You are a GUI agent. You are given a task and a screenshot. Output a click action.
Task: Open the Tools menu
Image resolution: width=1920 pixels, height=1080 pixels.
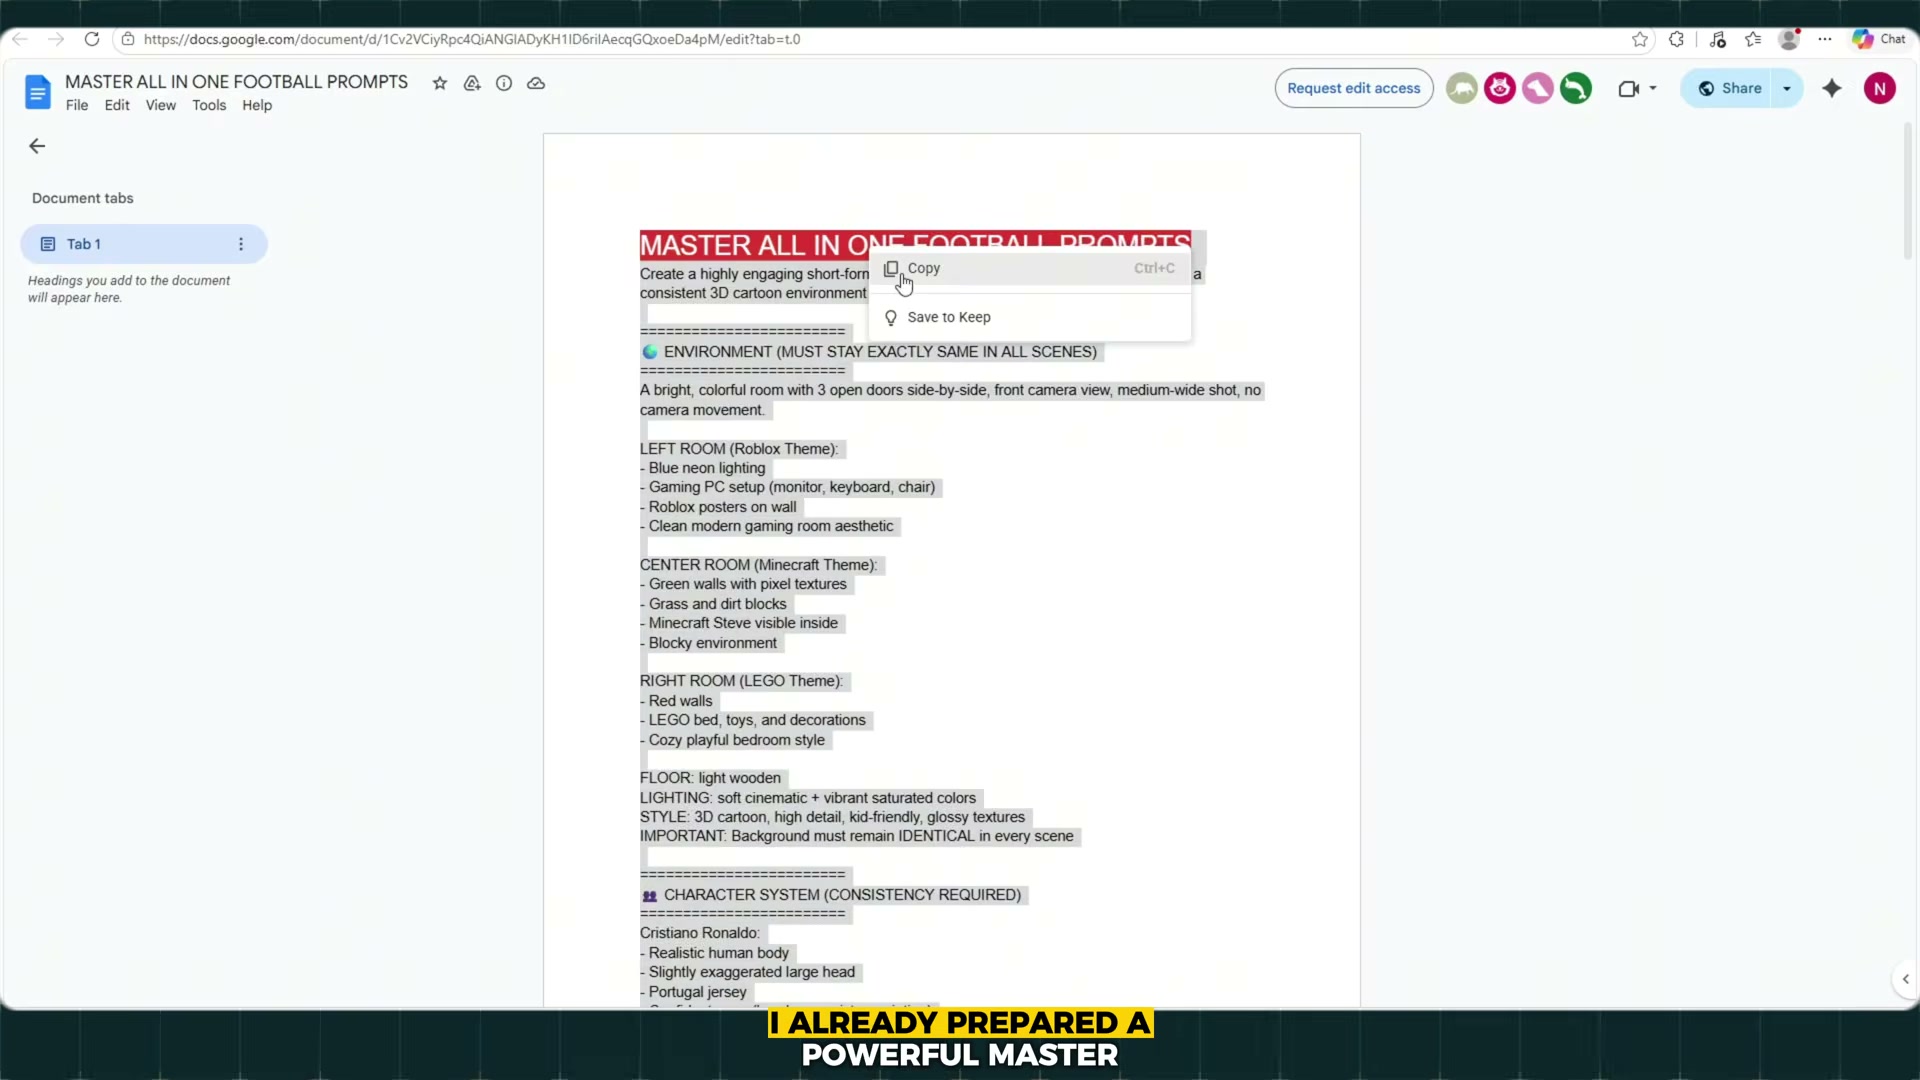tap(209, 105)
